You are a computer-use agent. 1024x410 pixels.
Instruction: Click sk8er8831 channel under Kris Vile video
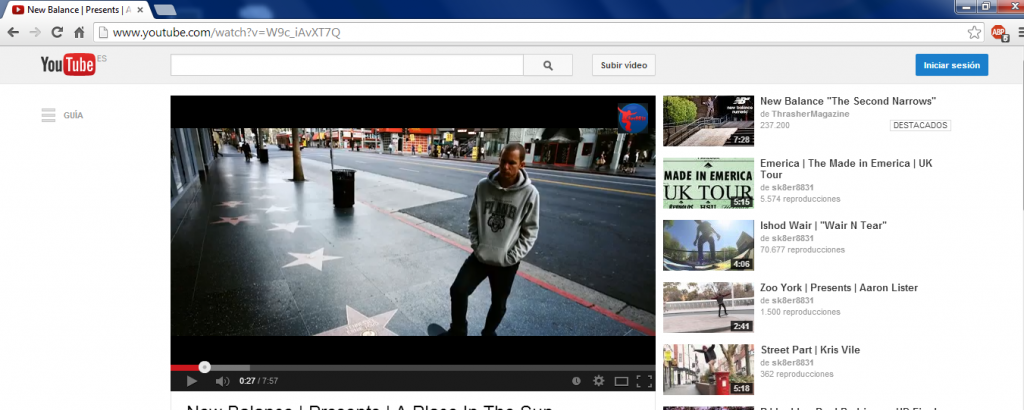792,362
